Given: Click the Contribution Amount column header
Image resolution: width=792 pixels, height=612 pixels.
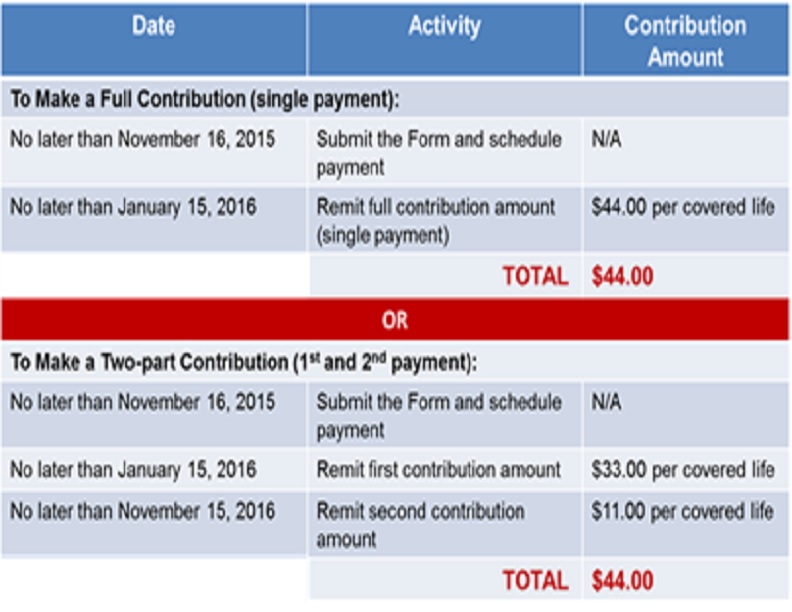Looking at the screenshot, I should [x=685, y=41].
